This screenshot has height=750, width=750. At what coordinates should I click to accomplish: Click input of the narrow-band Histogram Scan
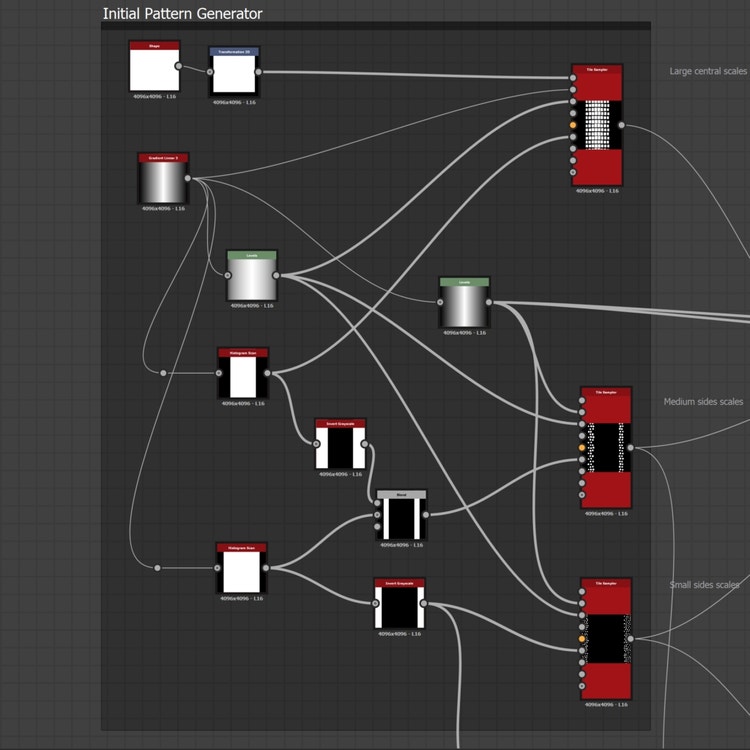click(219, 373)
